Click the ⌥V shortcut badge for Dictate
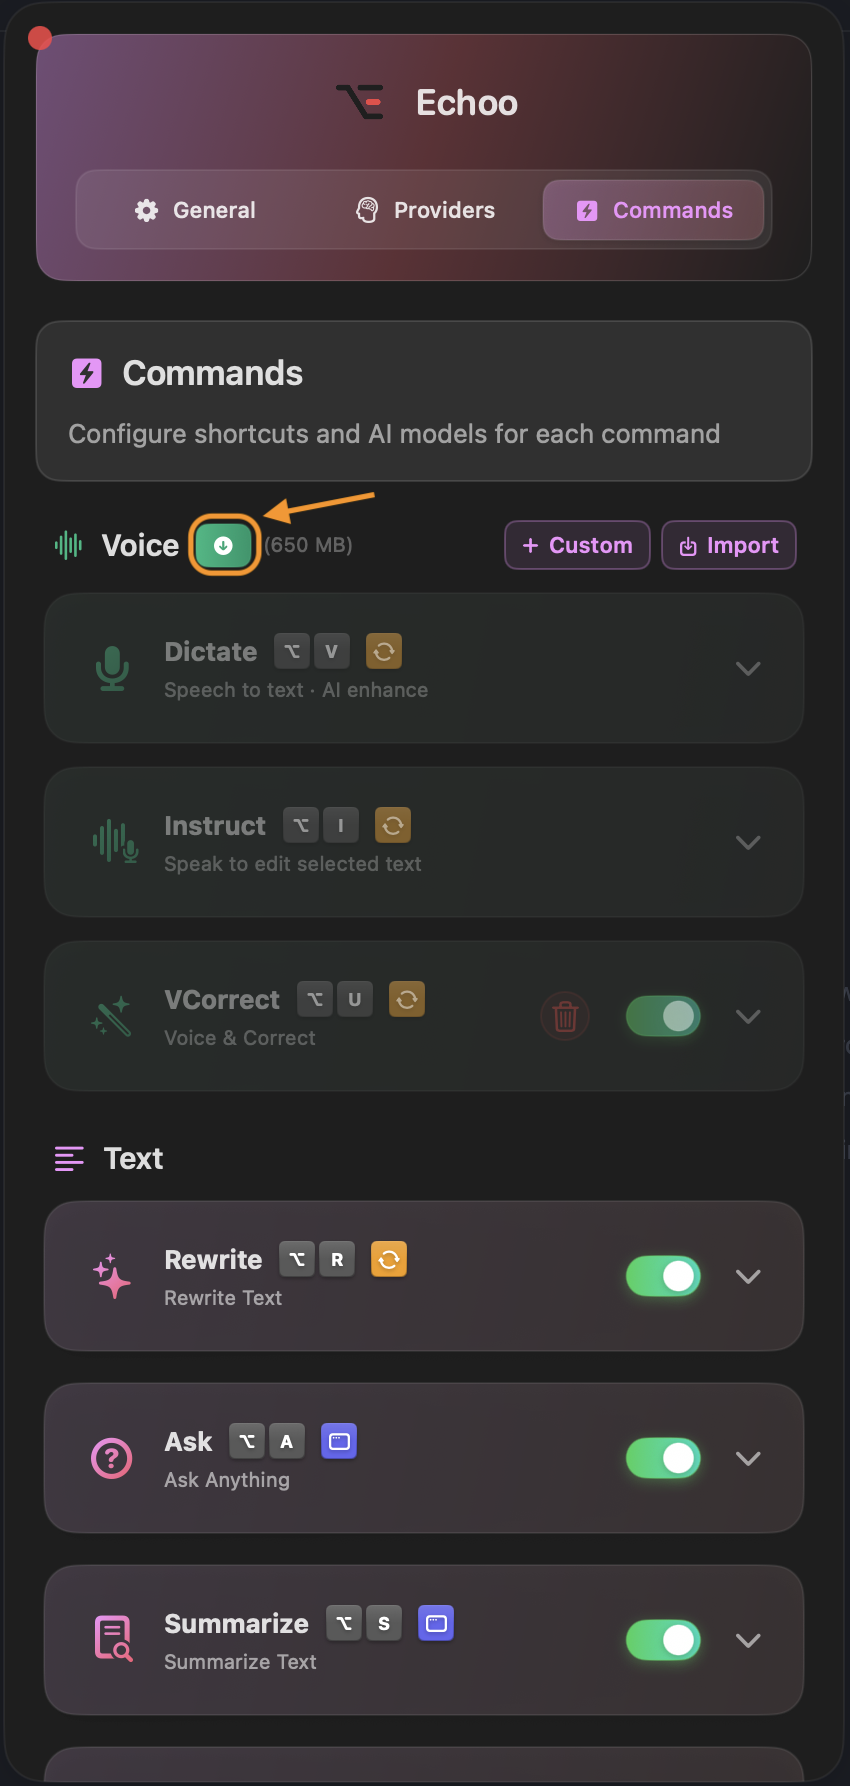The height and width of the screenshot is (1786, 850). [311, 650]
